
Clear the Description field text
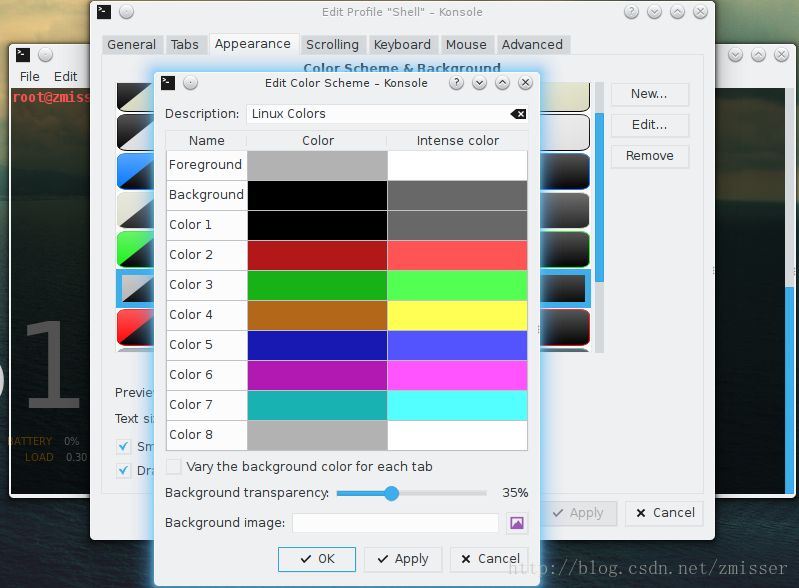point(518,114)
